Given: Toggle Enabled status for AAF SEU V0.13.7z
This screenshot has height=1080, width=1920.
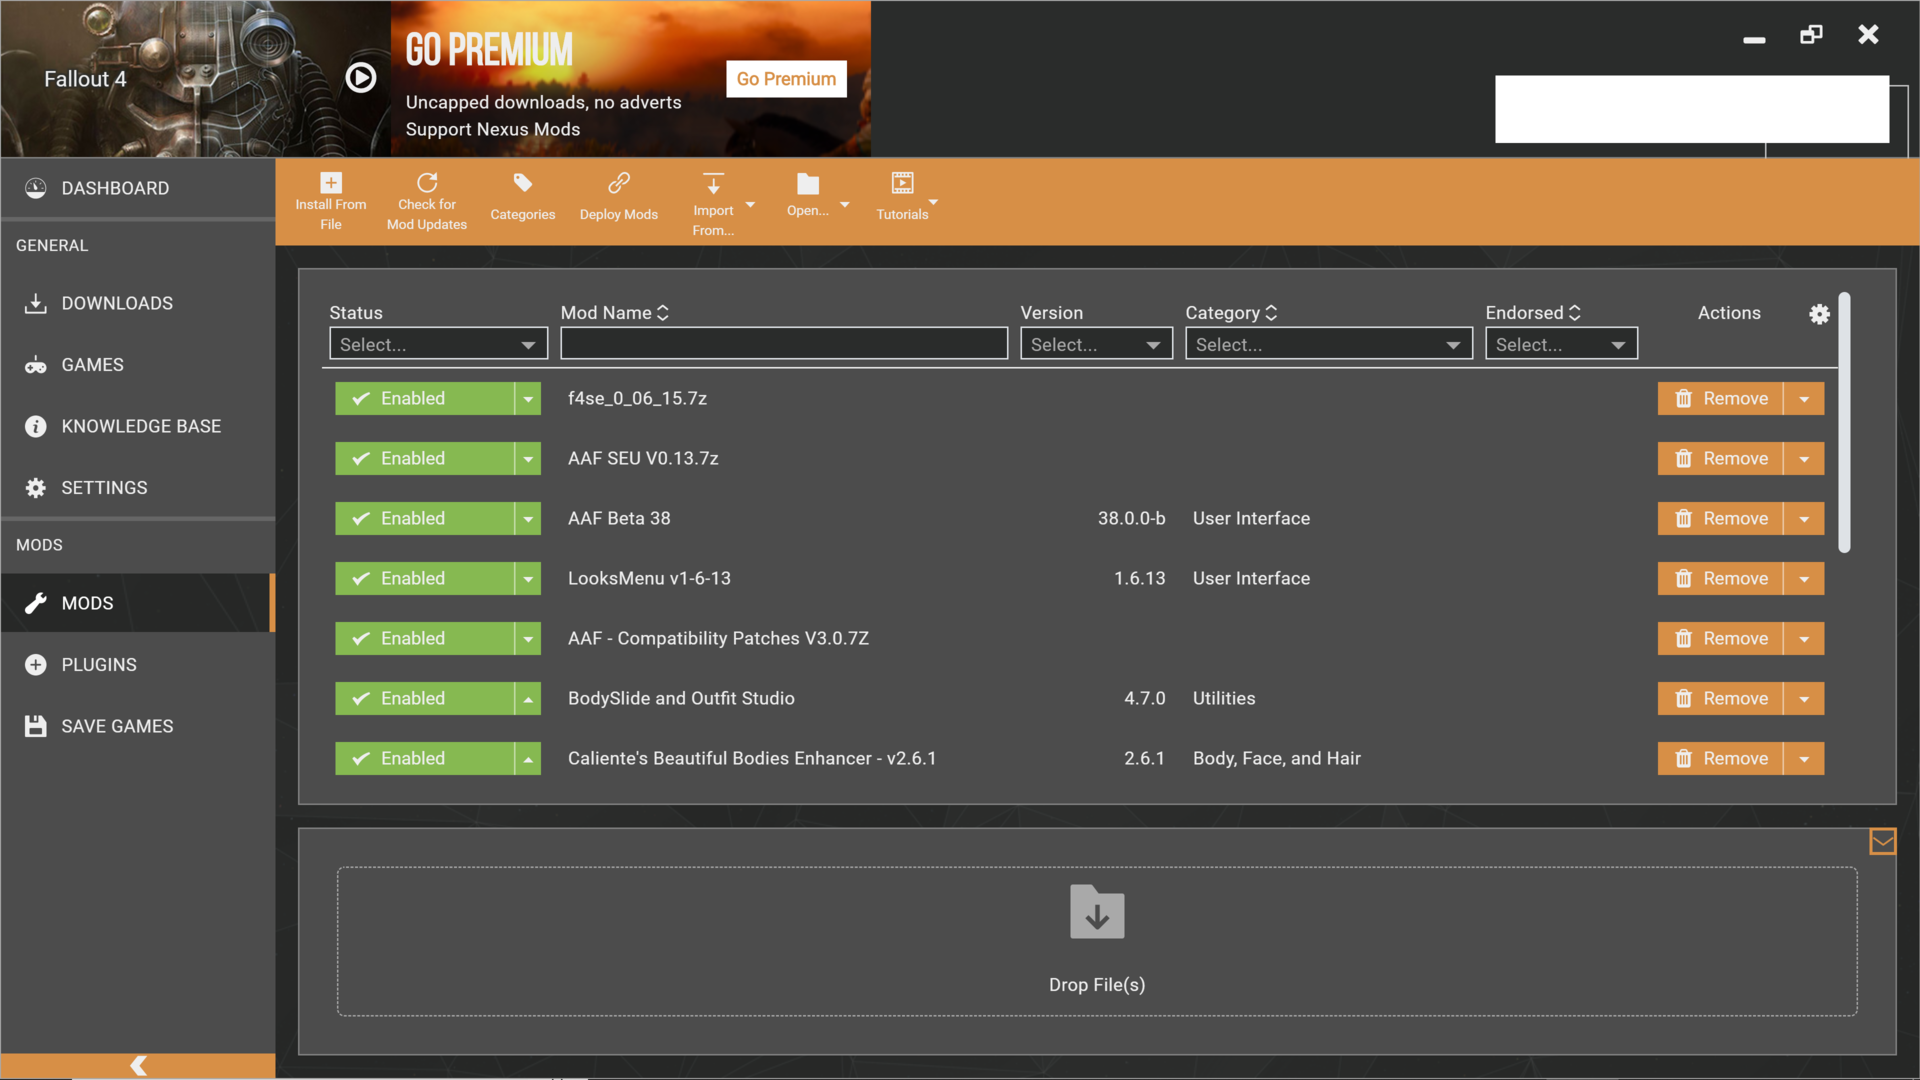Looking at the screenshot, I should coord(424,459).
